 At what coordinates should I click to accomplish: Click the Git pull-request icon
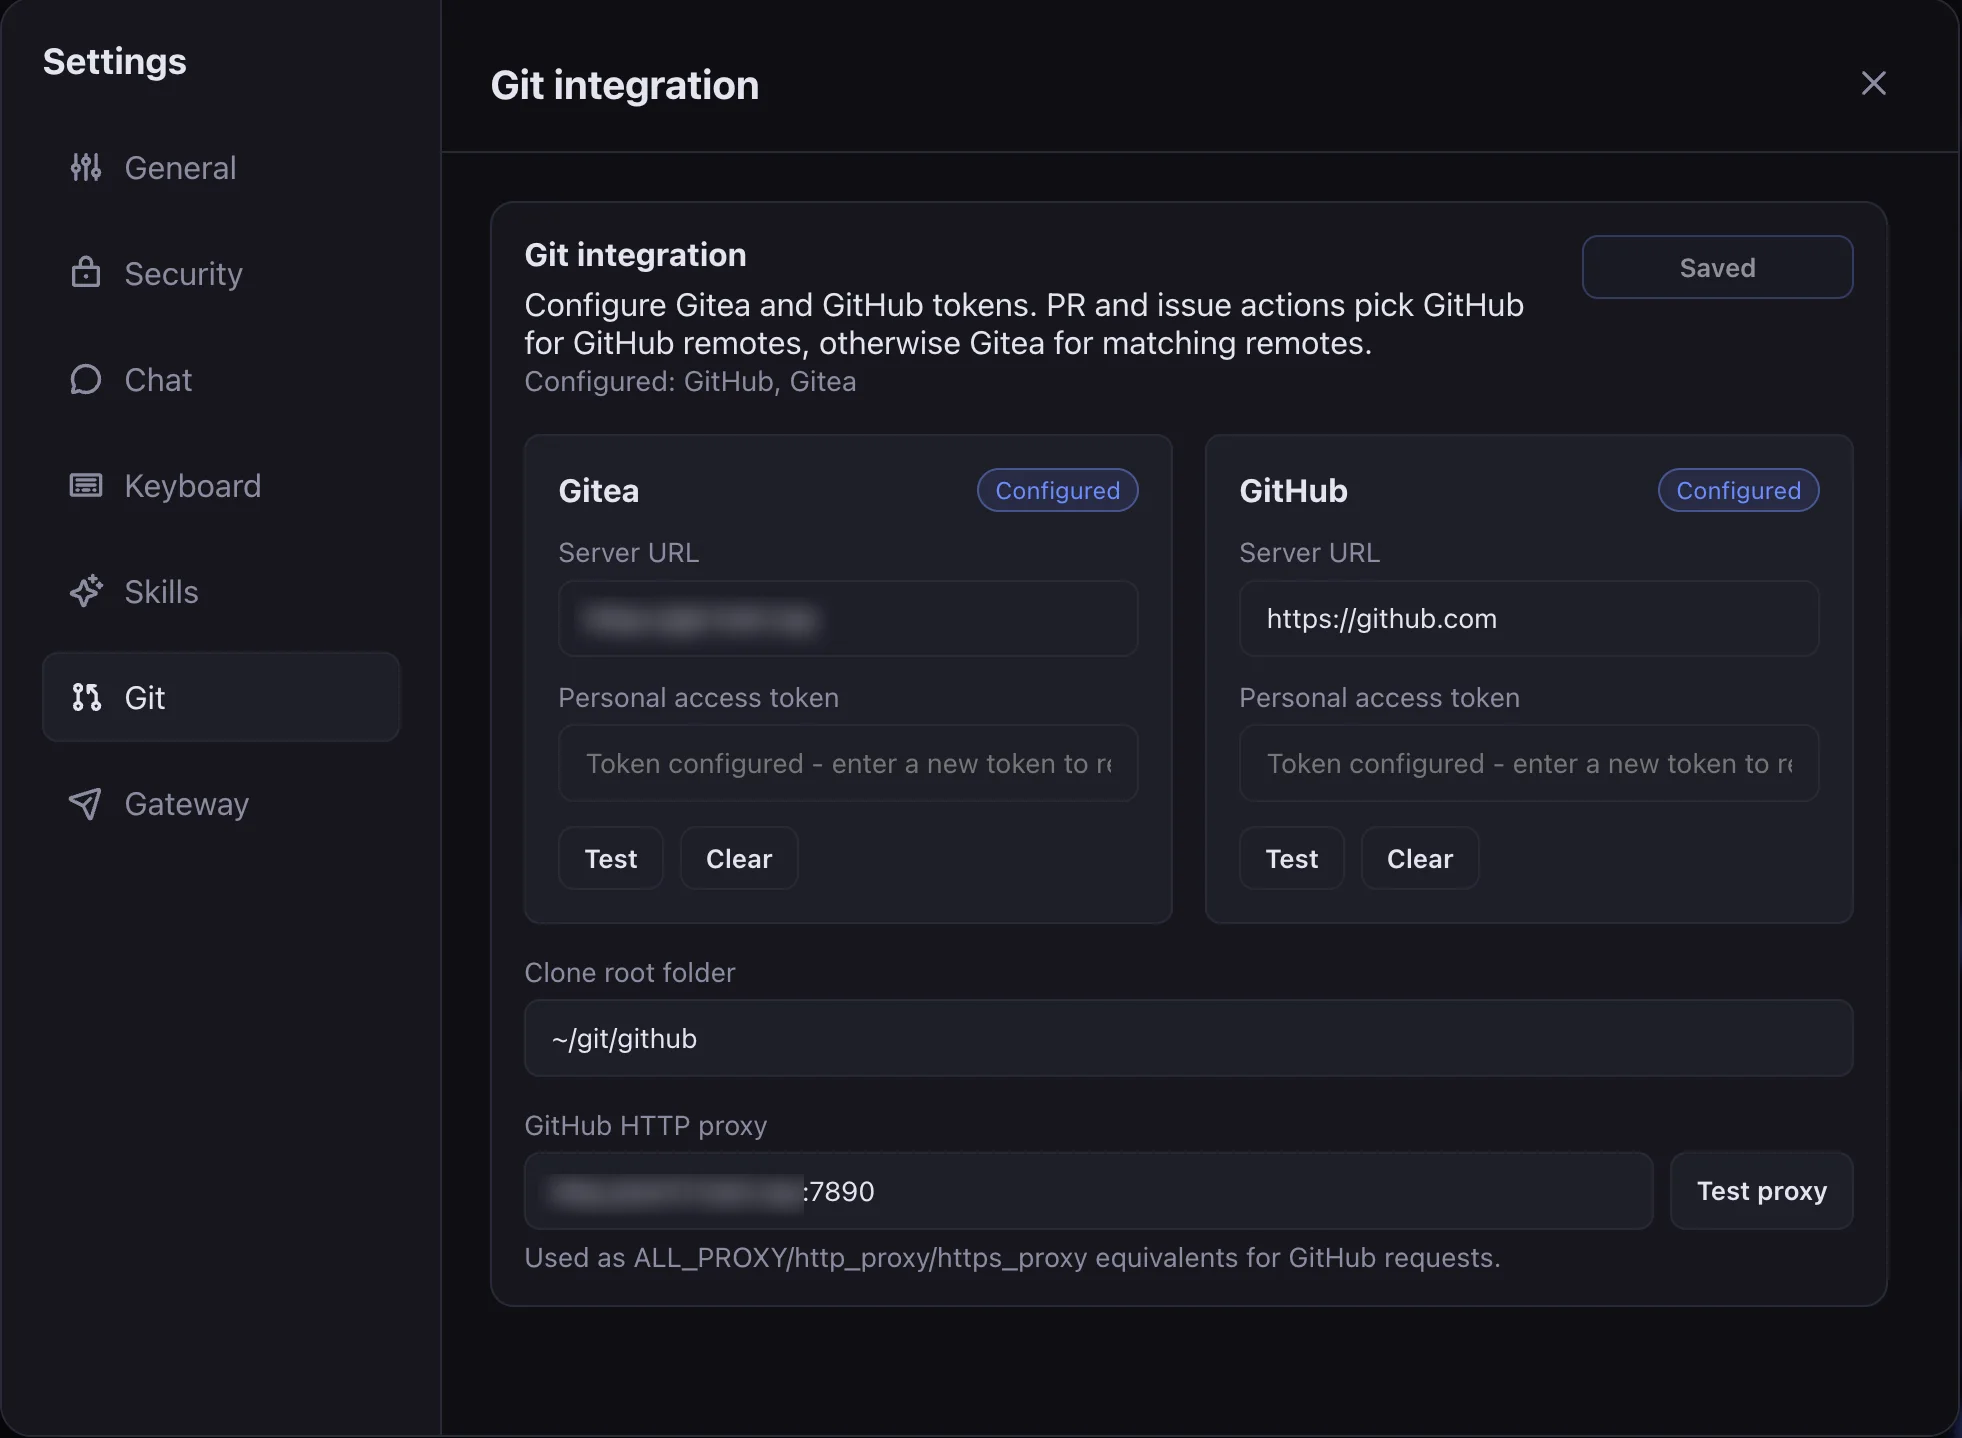tap(86, 697)
